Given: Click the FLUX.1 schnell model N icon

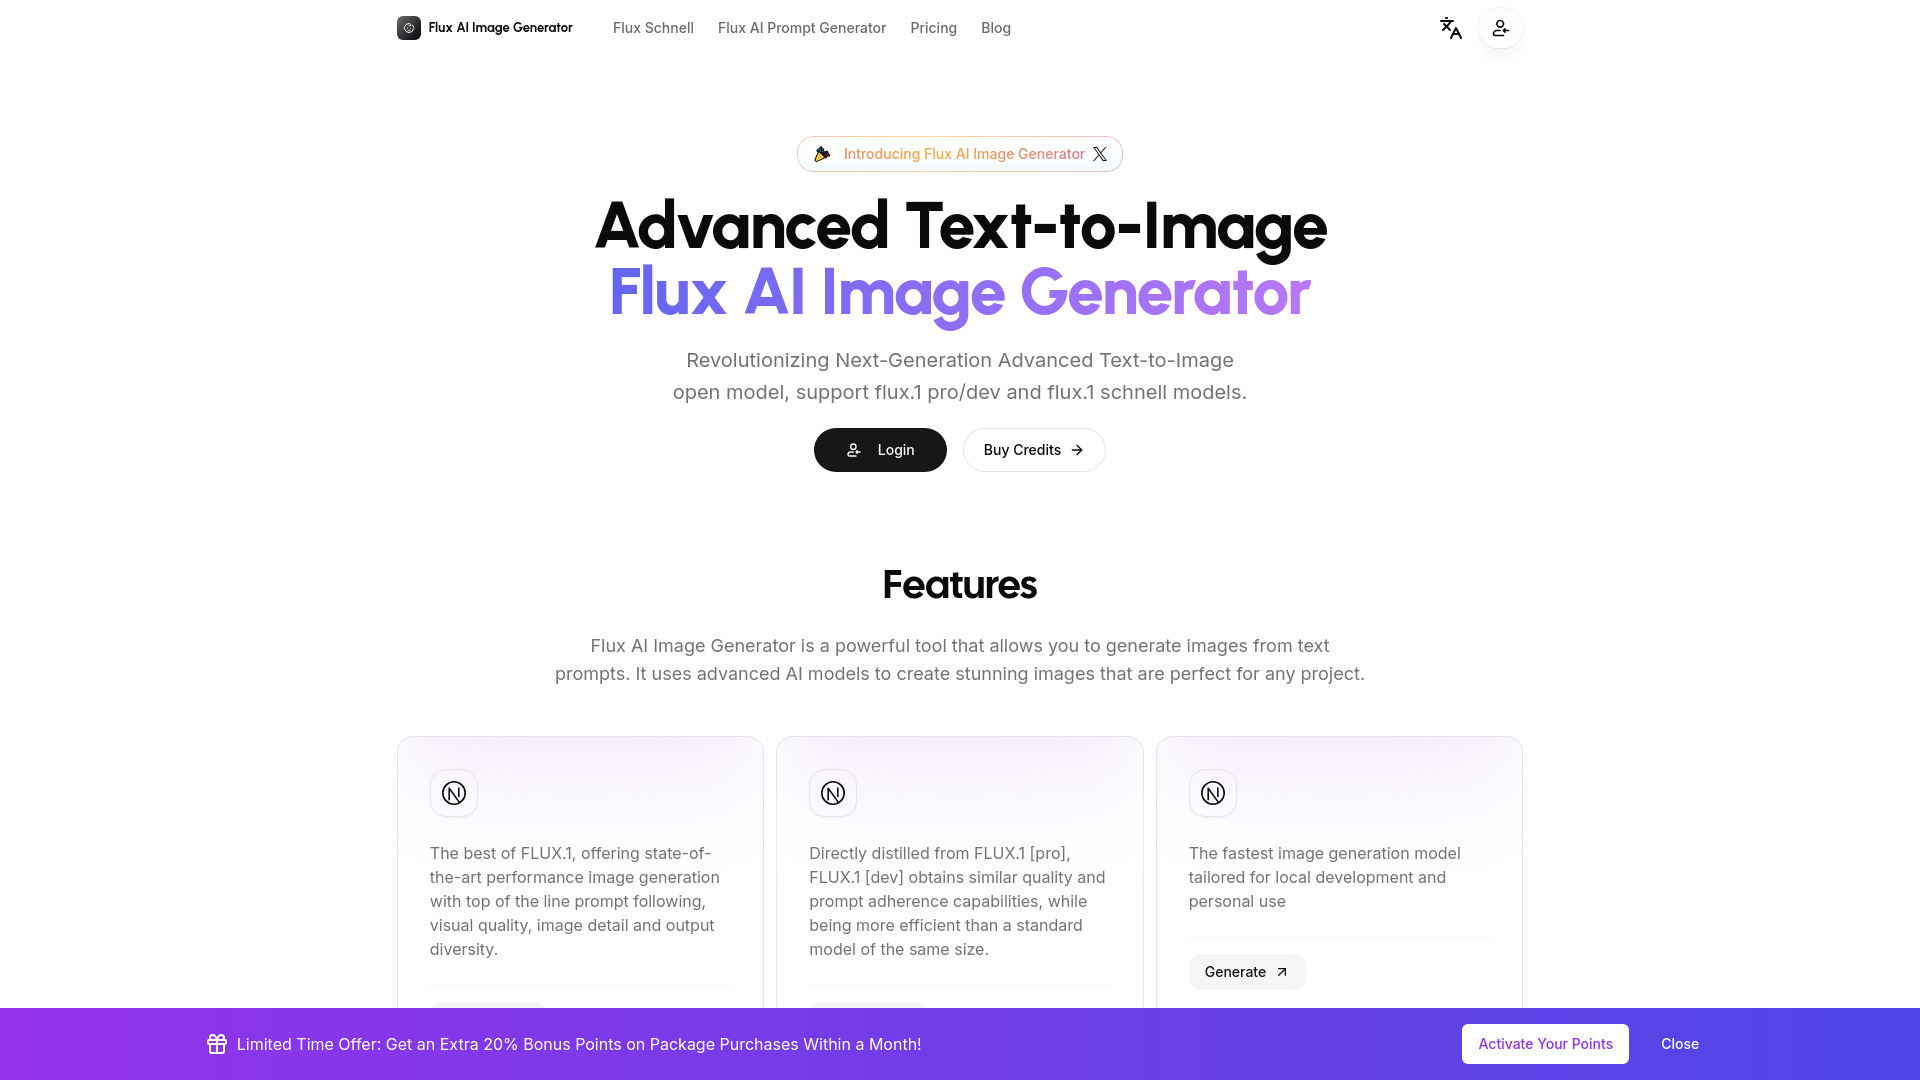Looking at the screenshot, I should pos(1212,793).
